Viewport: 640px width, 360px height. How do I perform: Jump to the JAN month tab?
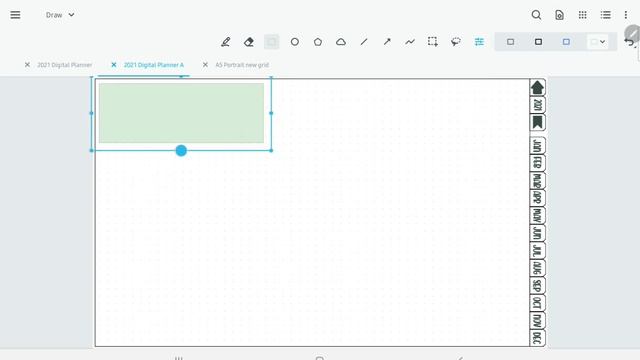(537, 146)
